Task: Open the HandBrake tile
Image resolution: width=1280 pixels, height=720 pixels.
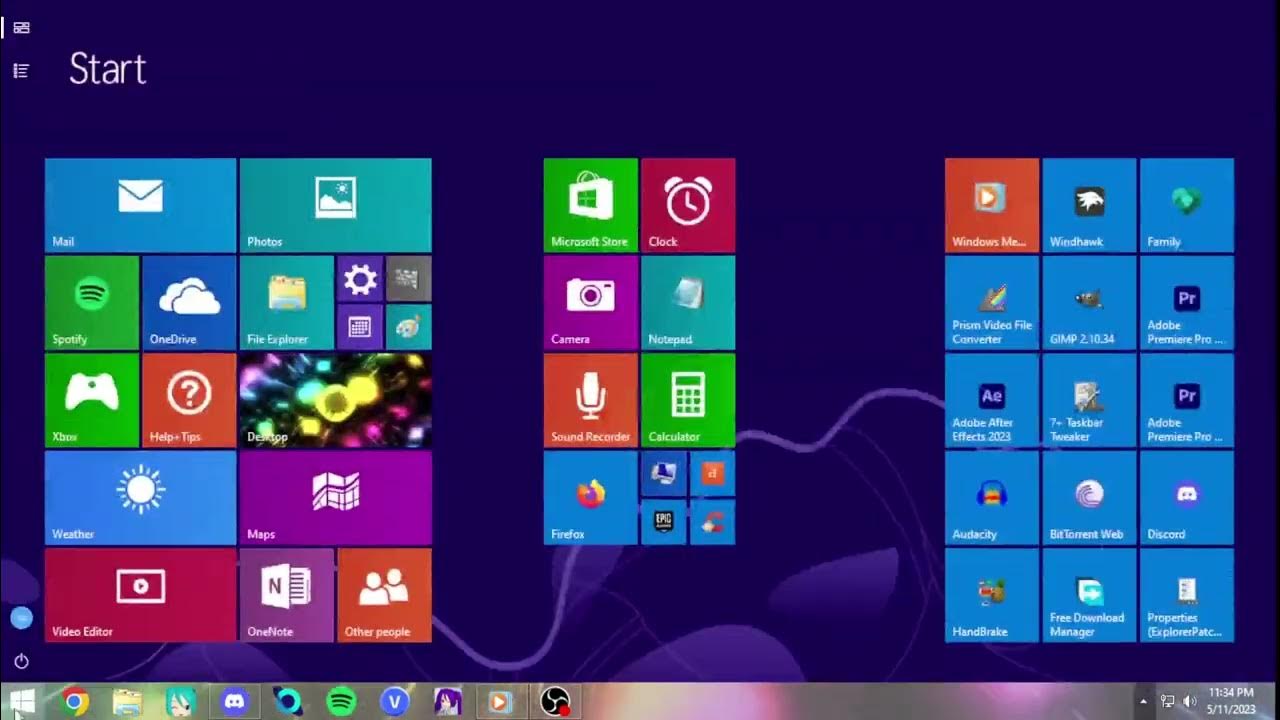Action: [992, 595]
